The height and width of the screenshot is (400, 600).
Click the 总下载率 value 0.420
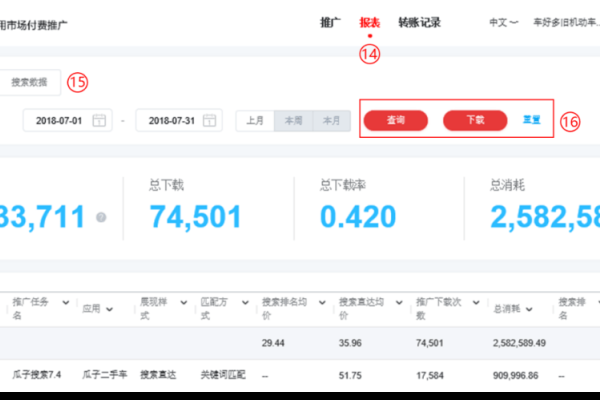tap(358, 217)
